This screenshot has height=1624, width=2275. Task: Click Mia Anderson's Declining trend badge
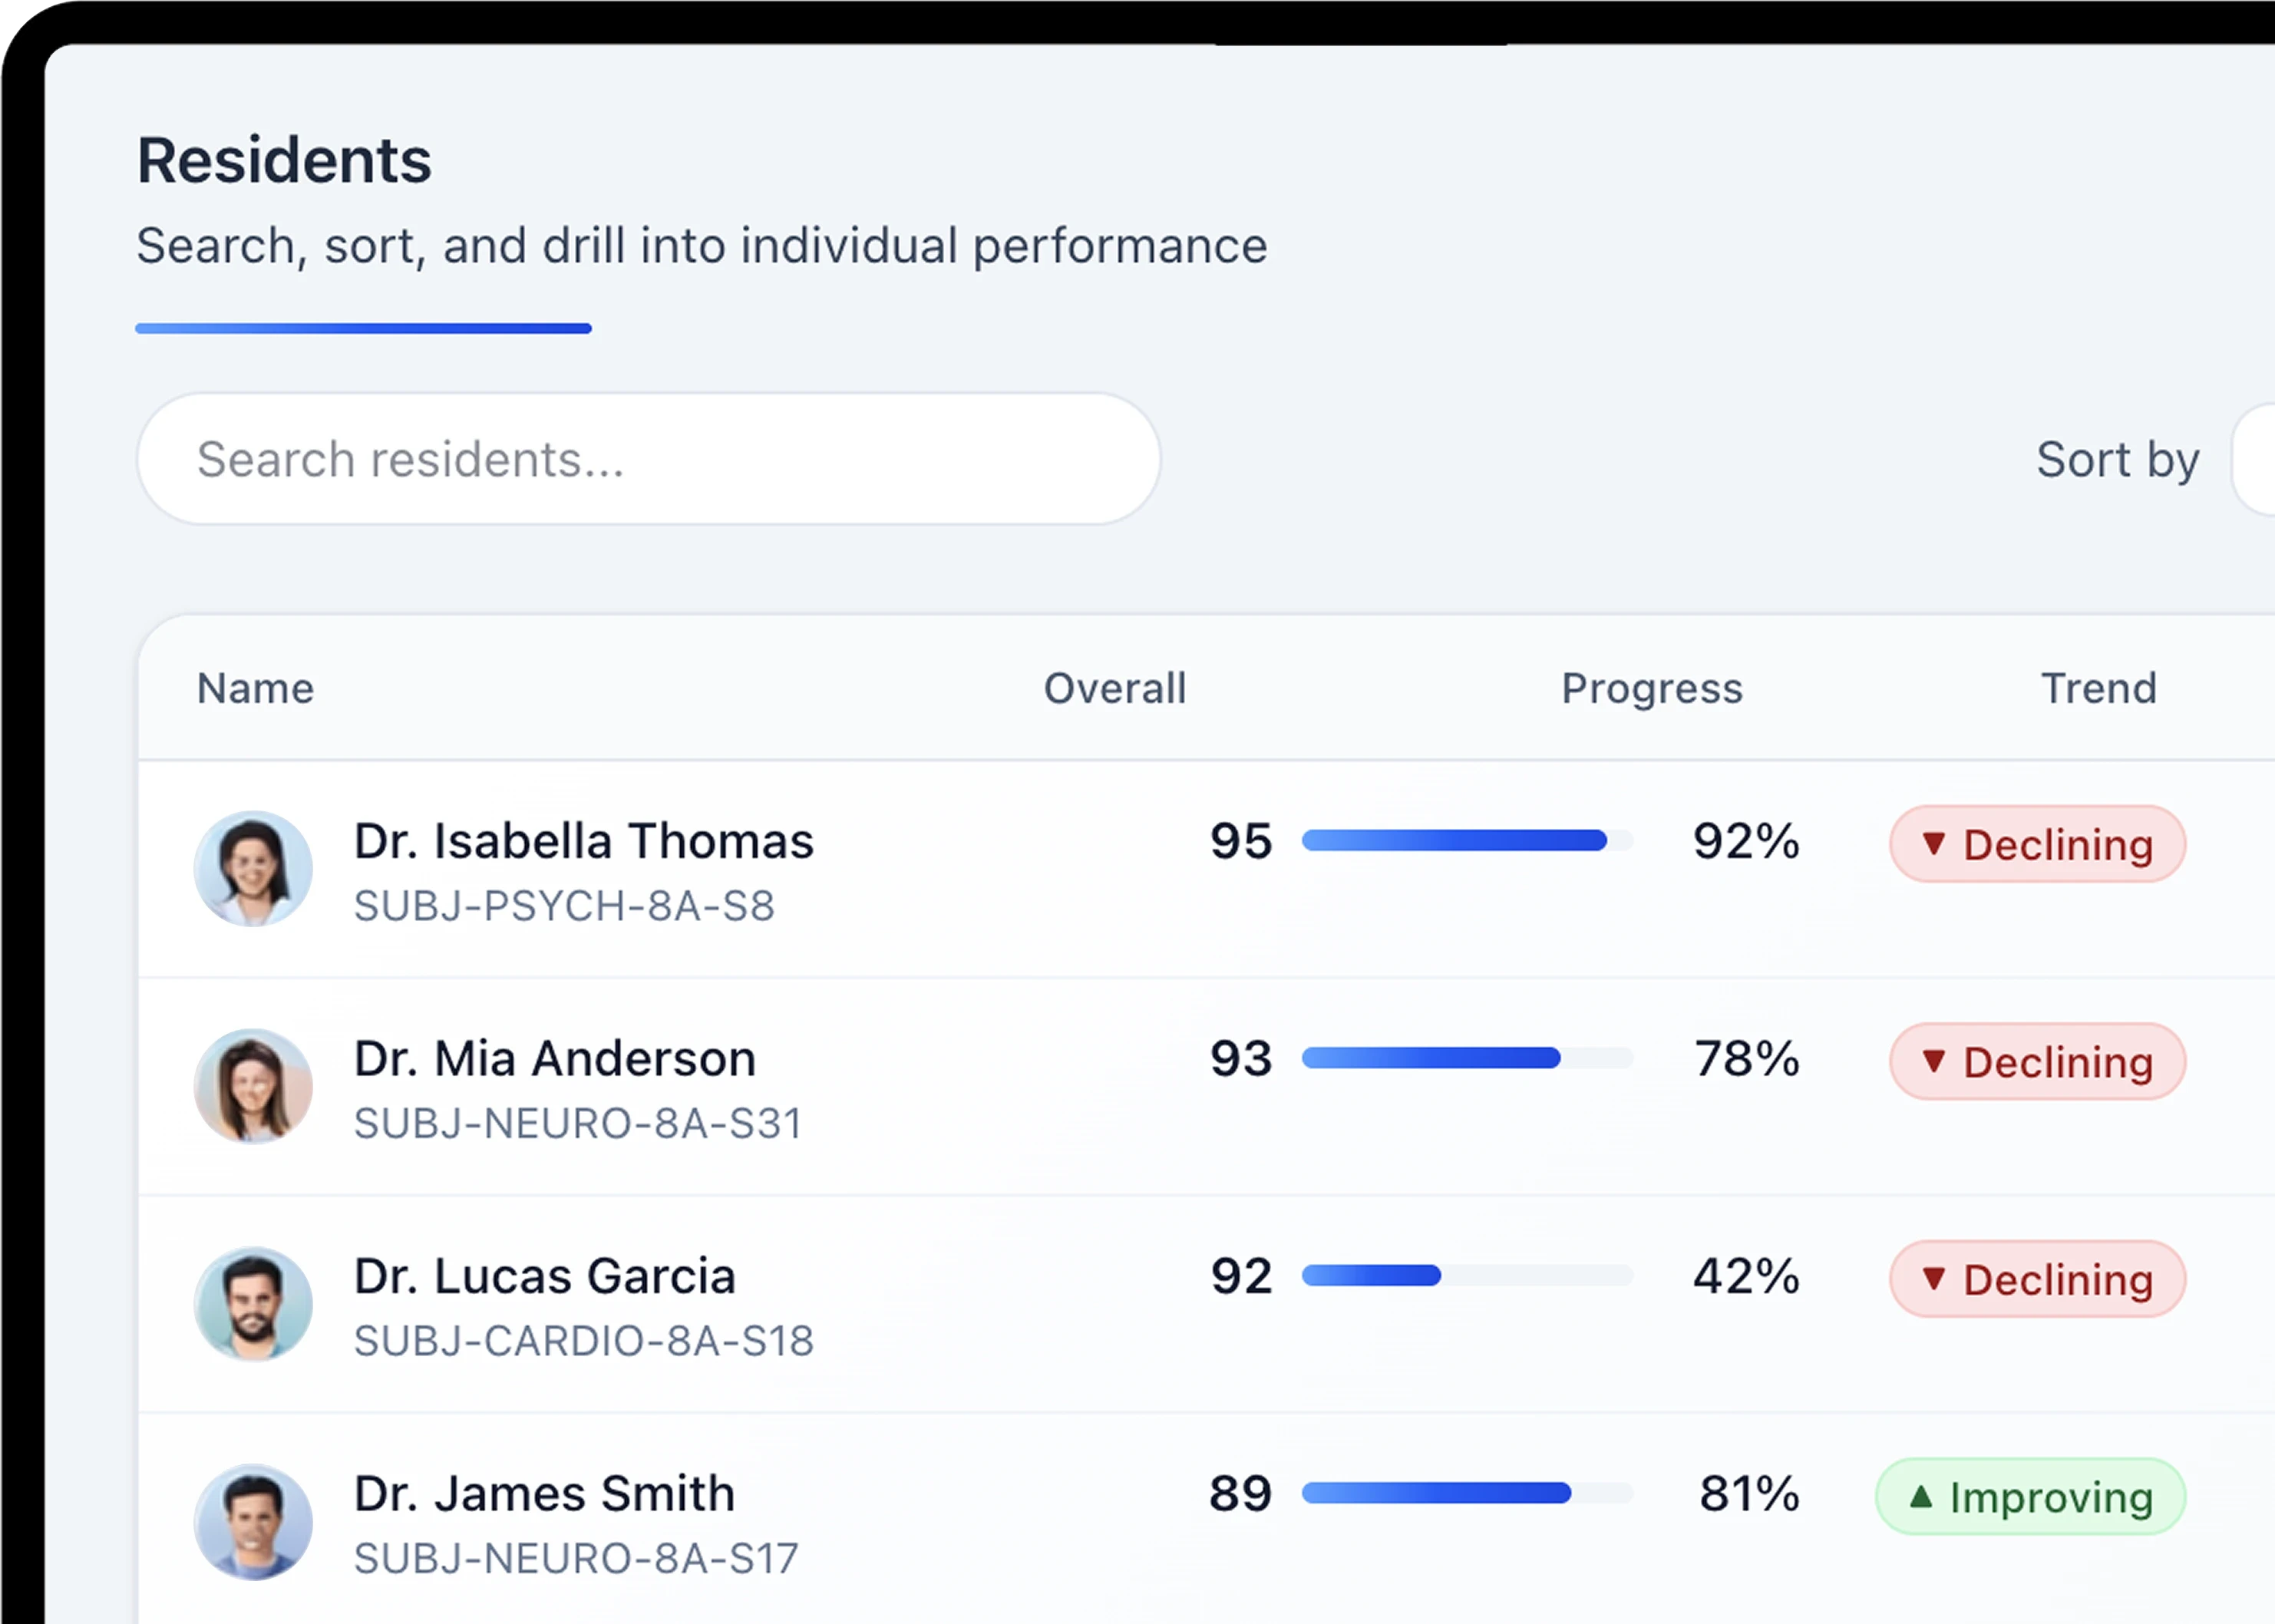(x=2037, y=1061)
